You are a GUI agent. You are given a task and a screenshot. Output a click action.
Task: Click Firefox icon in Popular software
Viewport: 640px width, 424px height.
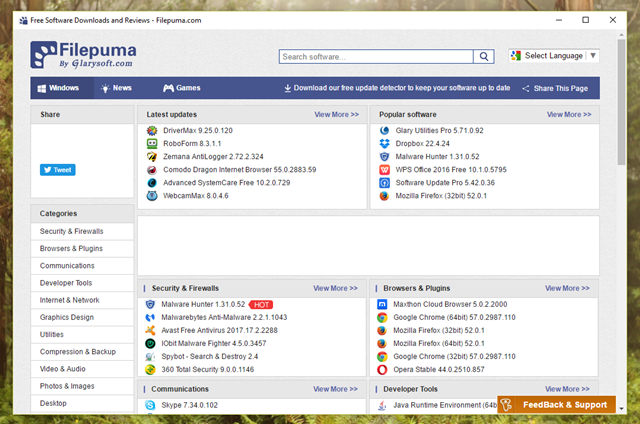pos(384,196)
